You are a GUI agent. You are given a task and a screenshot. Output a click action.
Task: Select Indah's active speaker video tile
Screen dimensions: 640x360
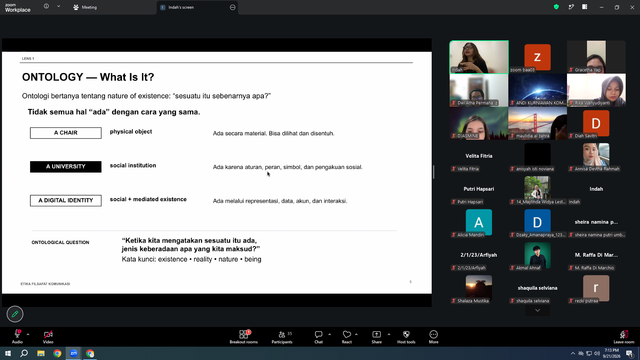click(x=479, y=57)
